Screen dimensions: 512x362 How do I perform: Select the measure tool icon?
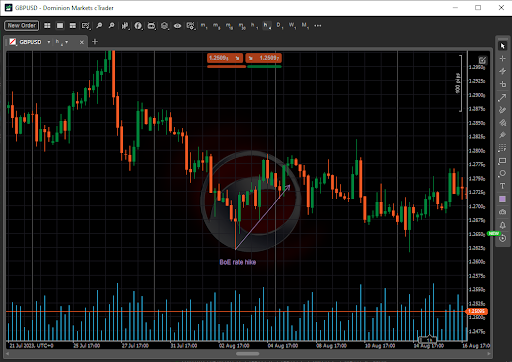(503, 84)
